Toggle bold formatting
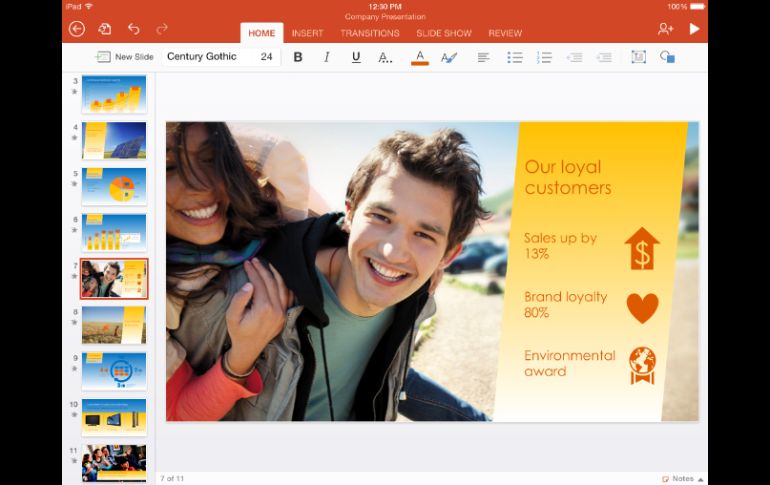Screen dimensions: 770x485 (x=298, y=57)
